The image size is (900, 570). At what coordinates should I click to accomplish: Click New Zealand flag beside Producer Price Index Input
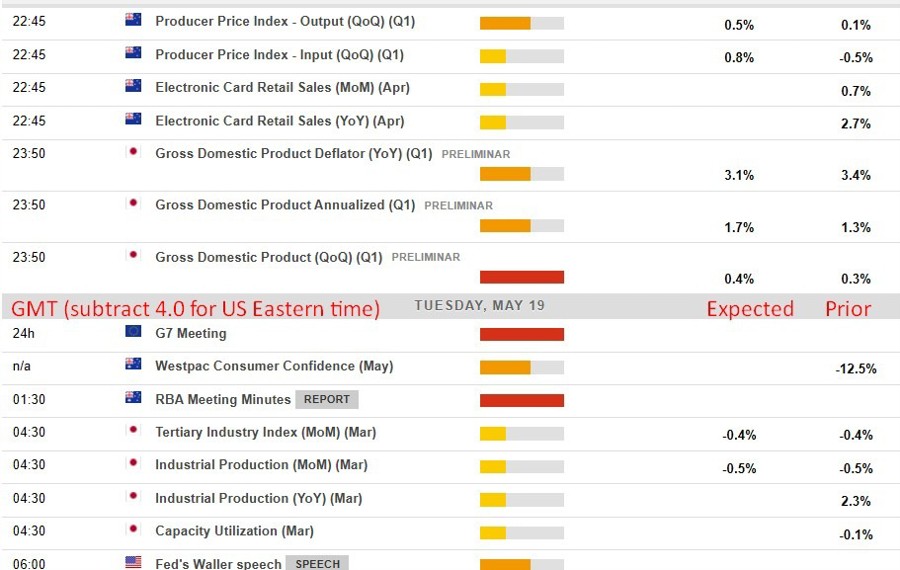pyautogui.click(x=133, y=53)
